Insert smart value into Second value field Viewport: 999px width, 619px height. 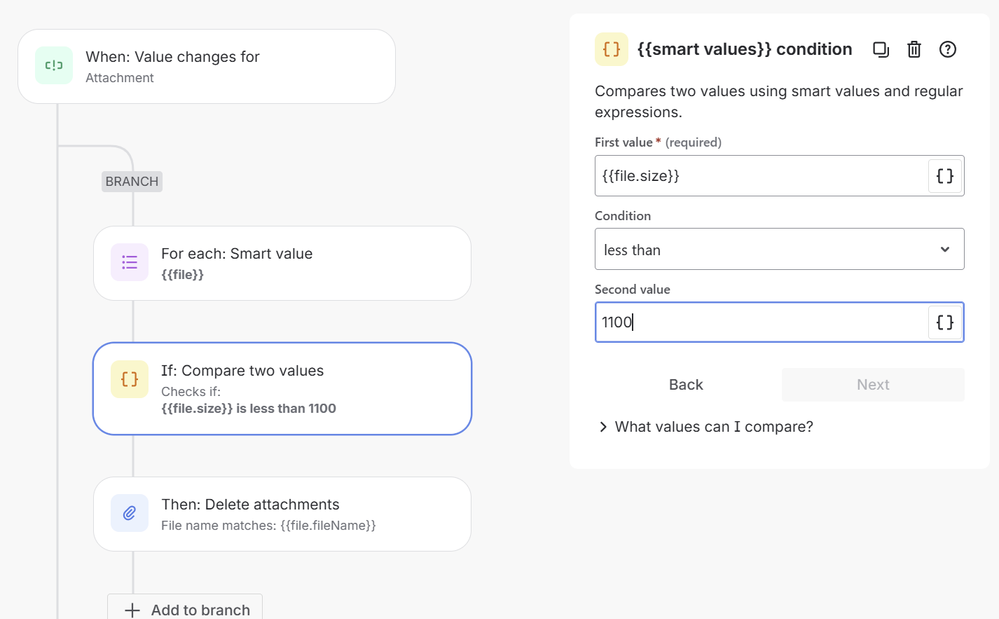click(x=944, y=322)
